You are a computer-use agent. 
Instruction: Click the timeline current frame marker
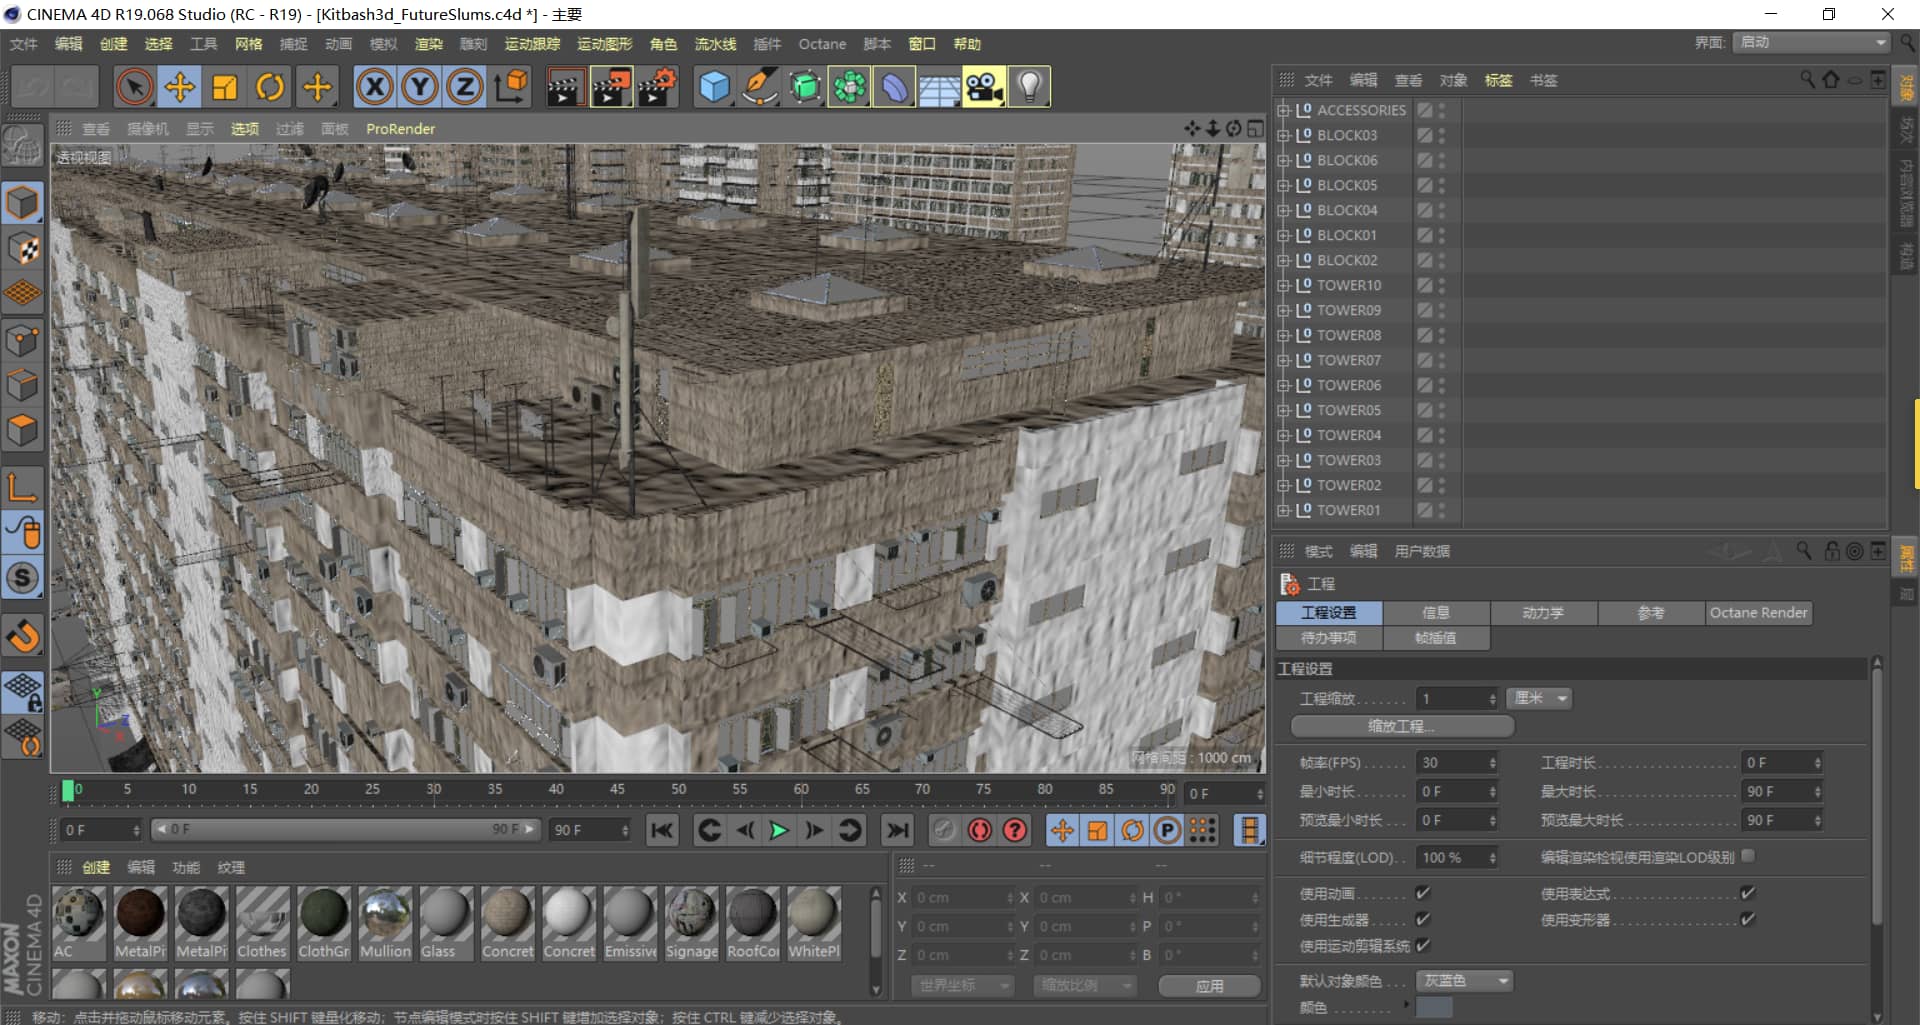pos(68,791)
